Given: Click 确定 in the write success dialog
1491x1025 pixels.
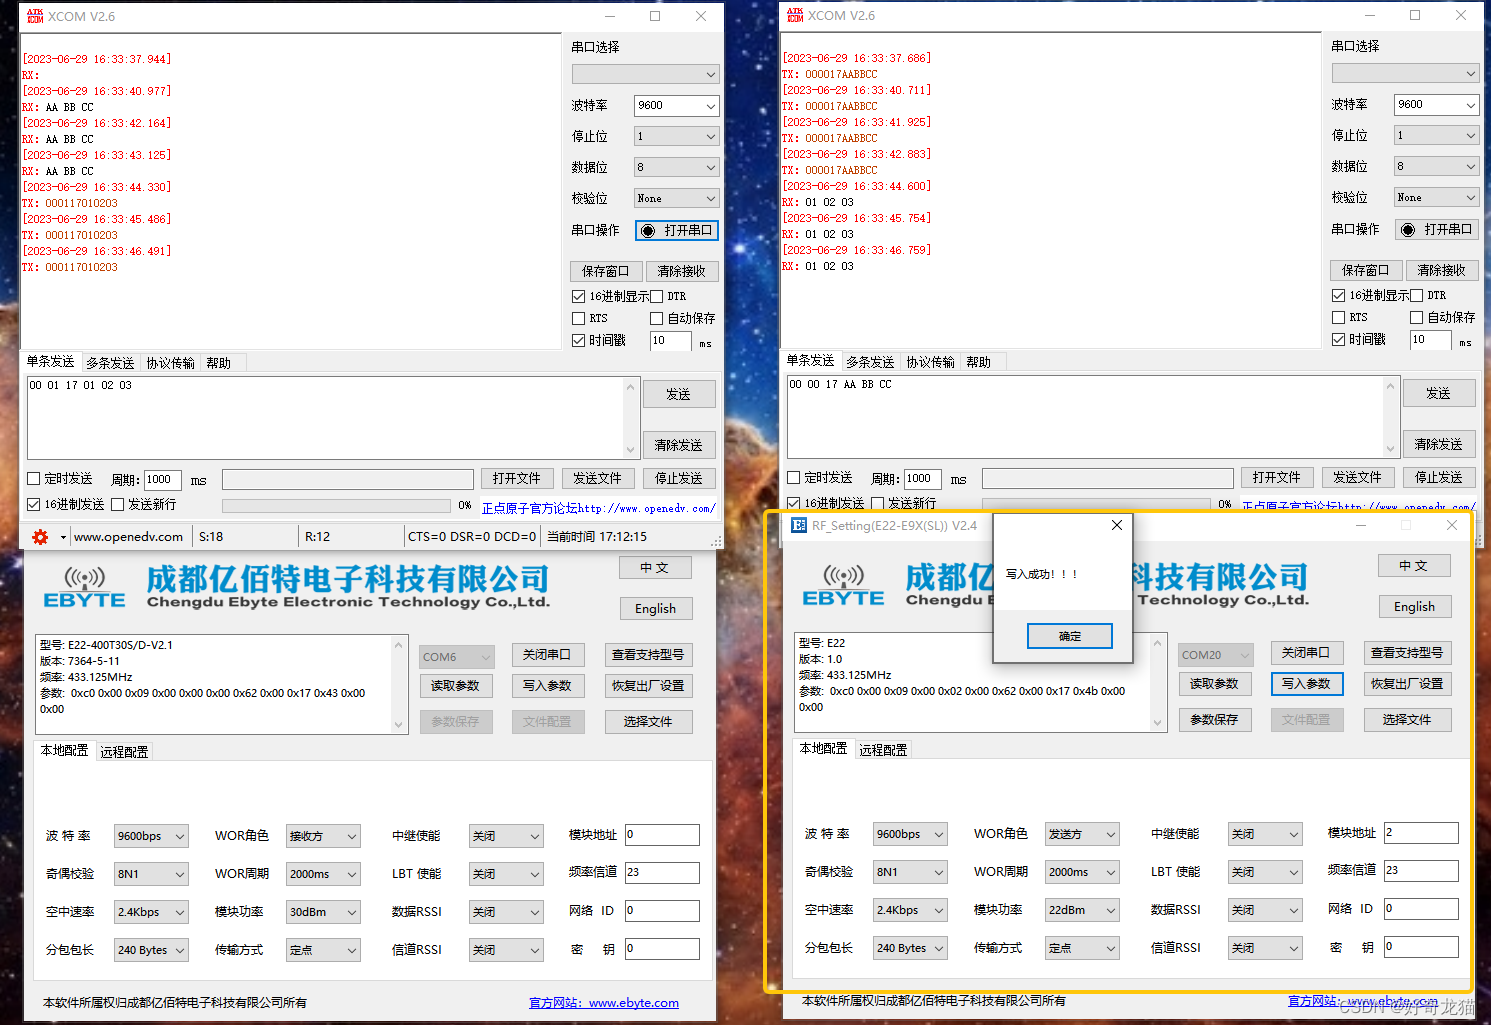Looking at the screenshot, I should click(x=1070, y=636).
